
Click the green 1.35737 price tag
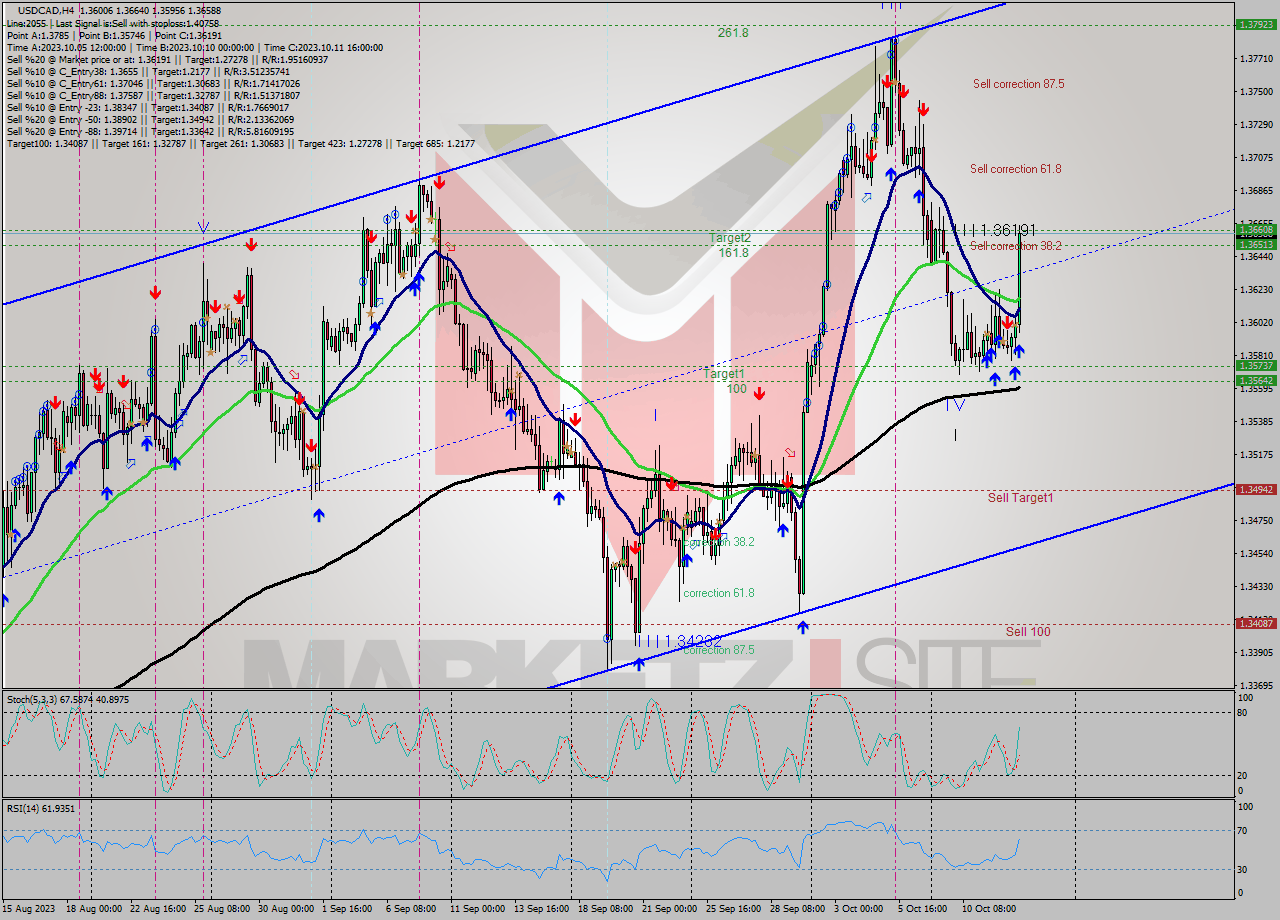pos(1256,366)
